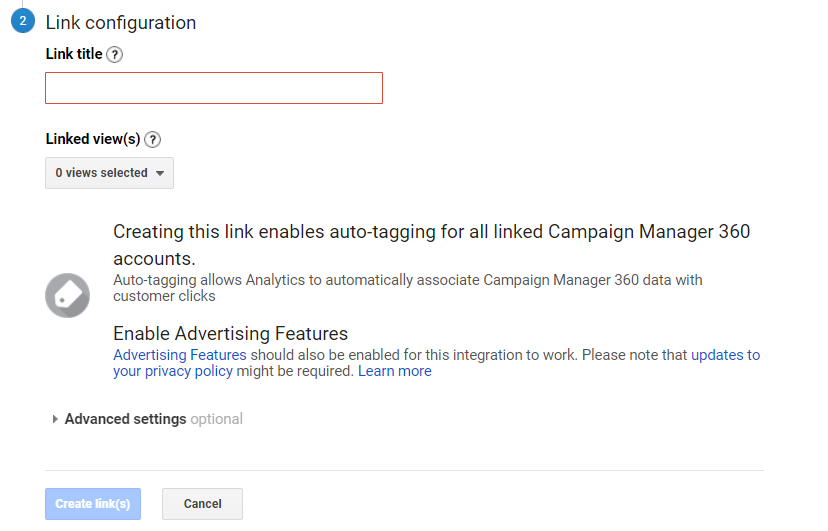Click the auto-tagging headline about Campaign Manager 360
828x531 pixels.
(431, 232)
